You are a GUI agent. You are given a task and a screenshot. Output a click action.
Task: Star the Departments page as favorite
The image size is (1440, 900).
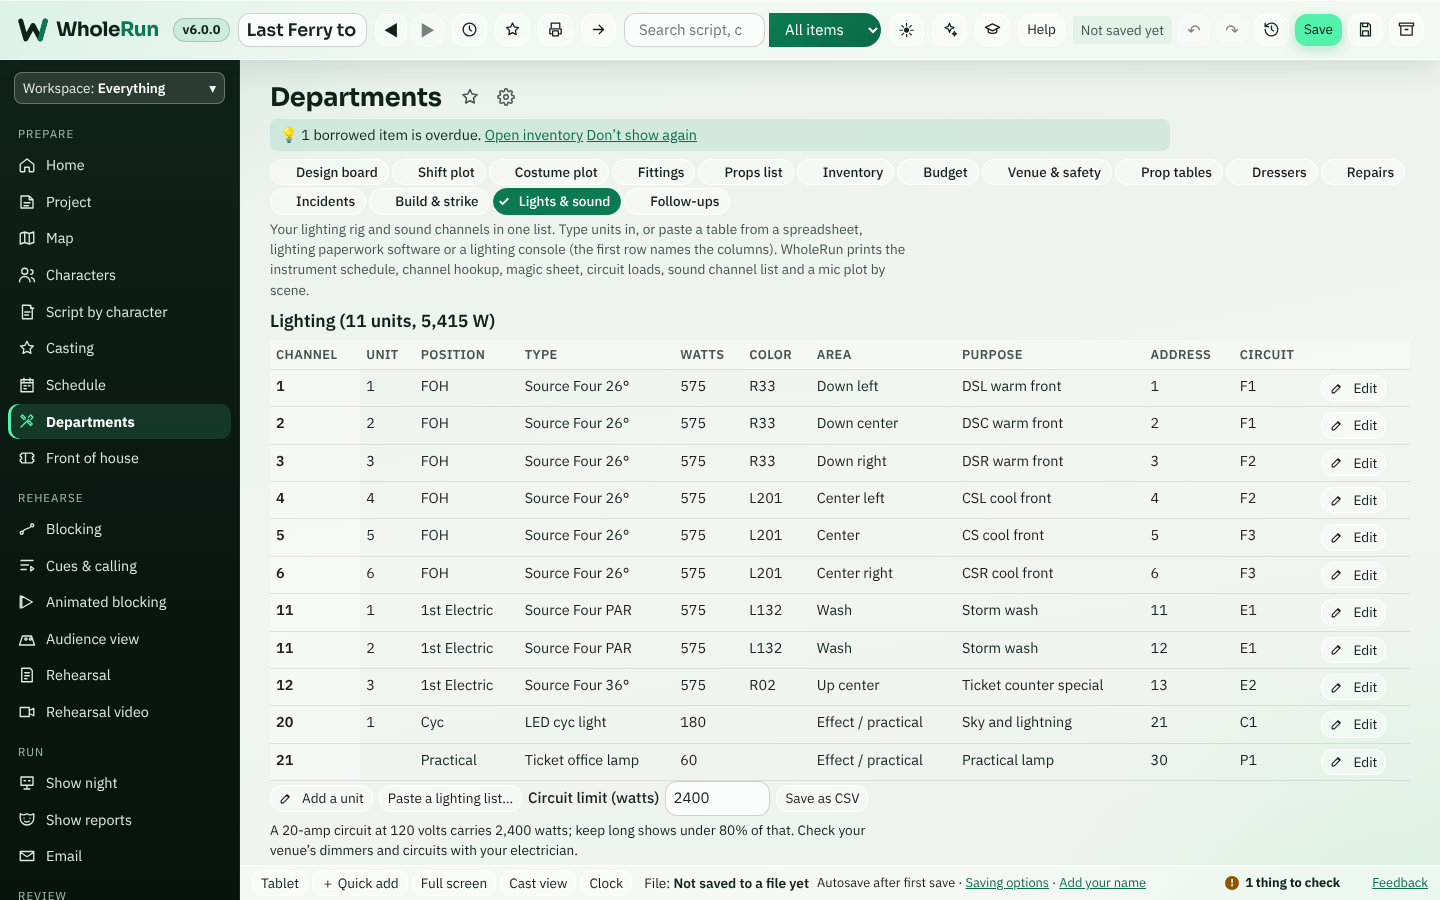470,97
